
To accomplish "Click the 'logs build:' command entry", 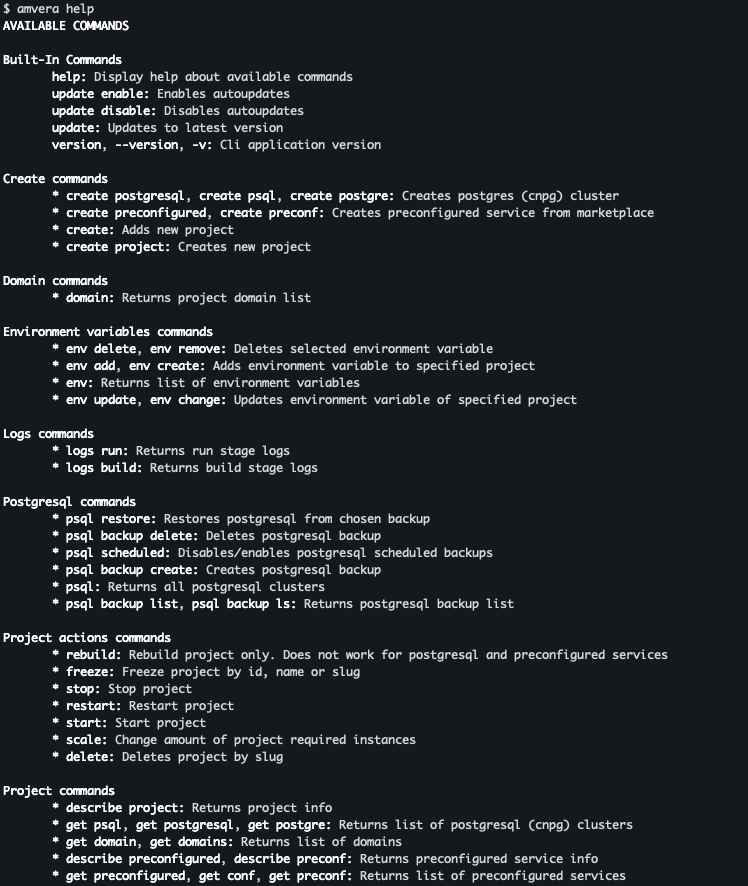I will (x=104, y=467).
